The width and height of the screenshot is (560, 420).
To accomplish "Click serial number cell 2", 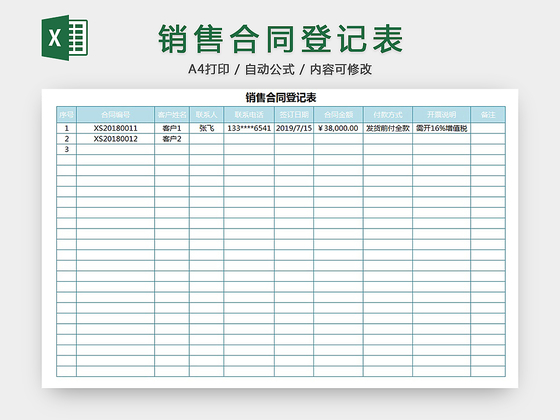I will click(66, 139).
